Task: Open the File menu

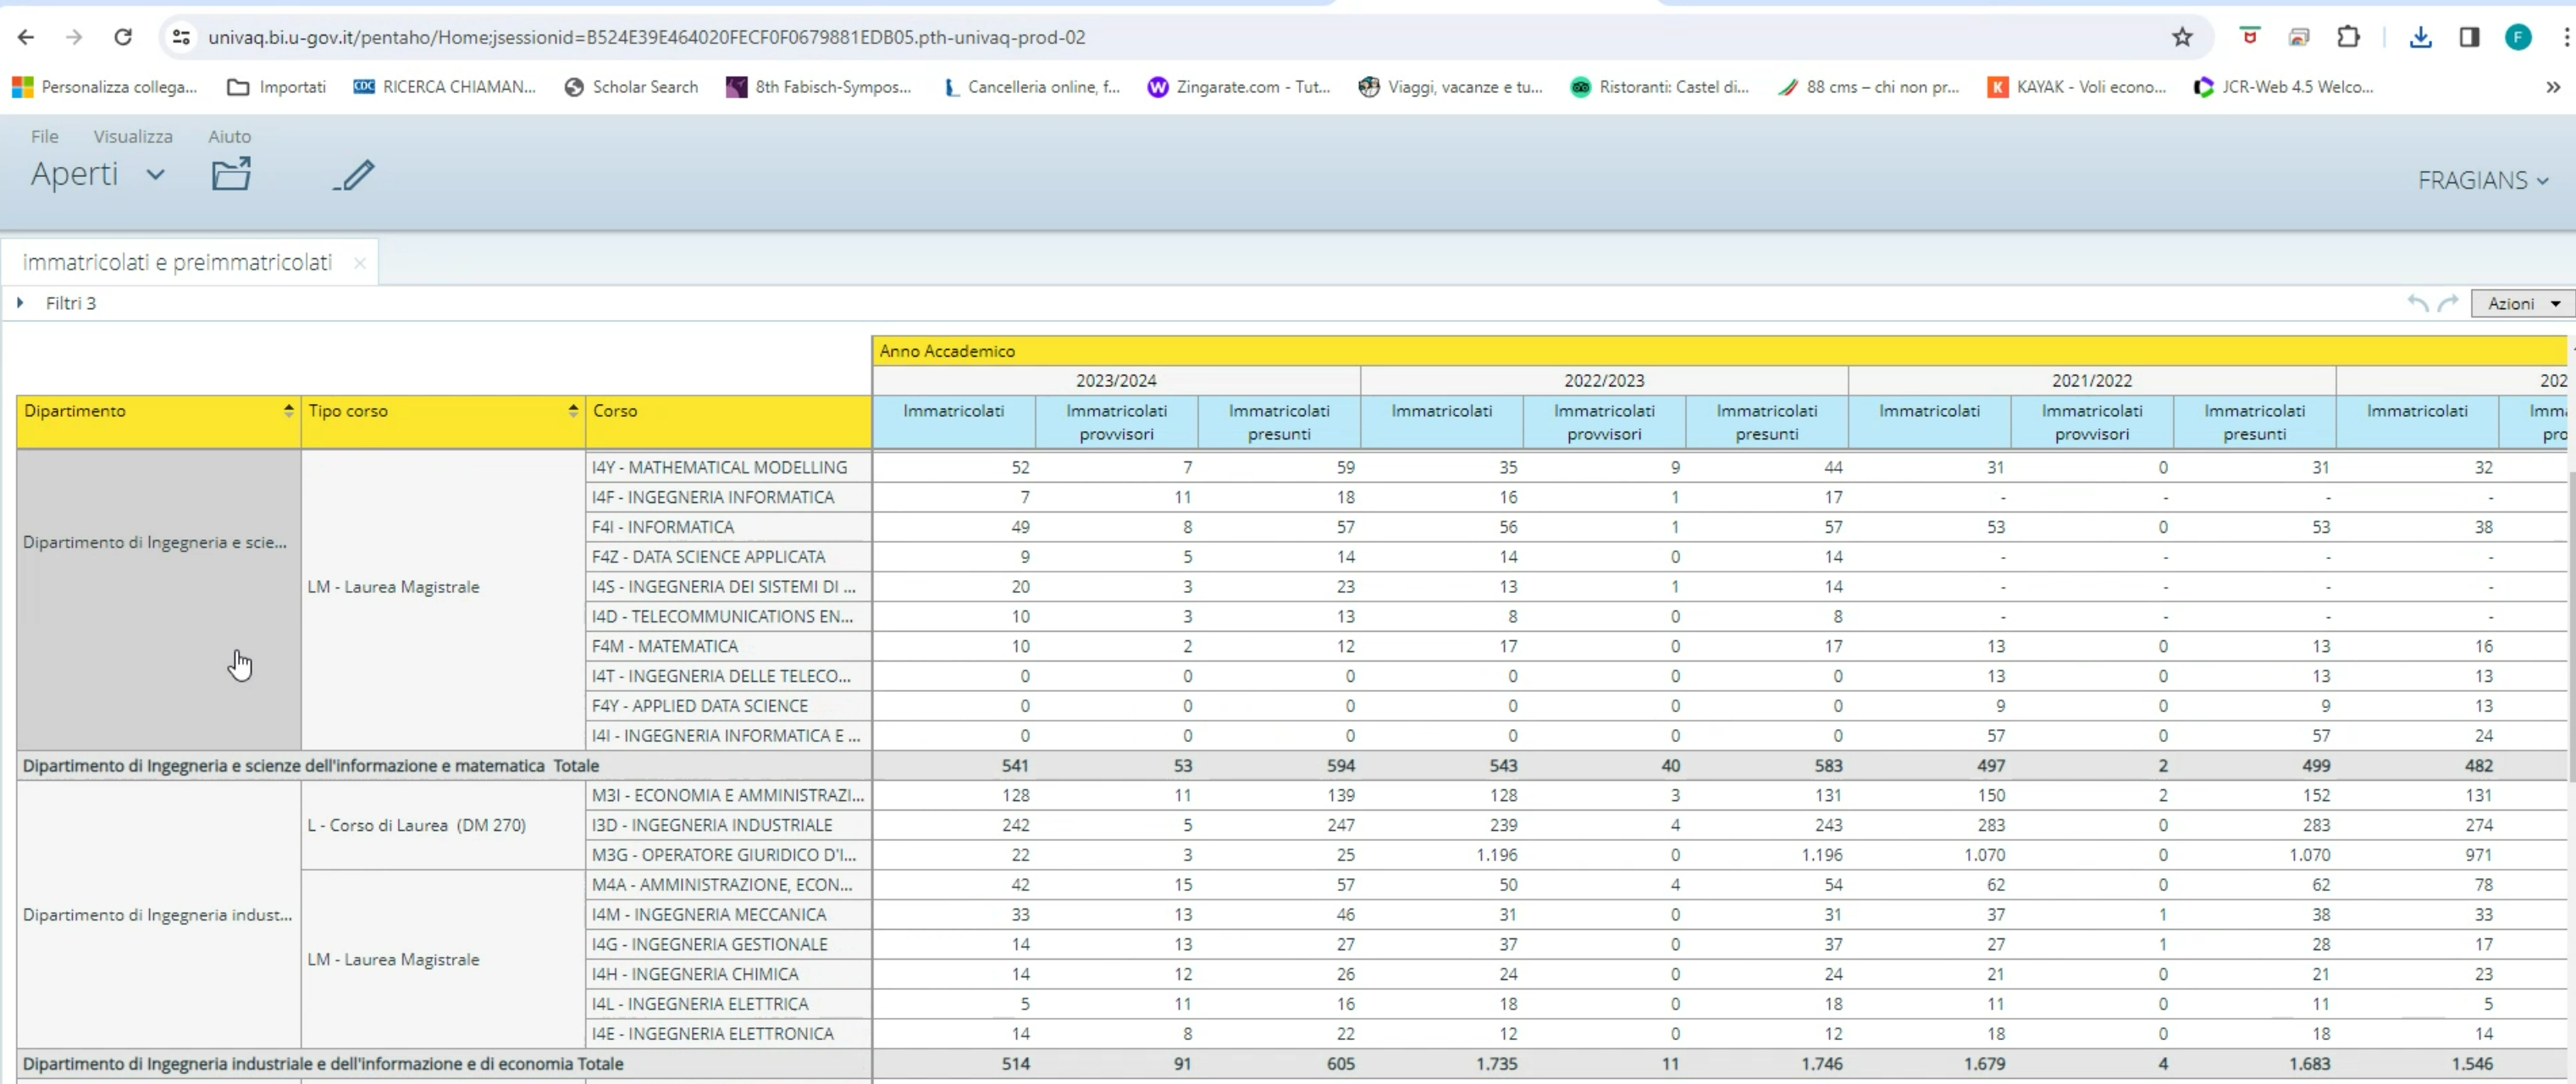Action: pyautogui.click(x=44, y=136)
